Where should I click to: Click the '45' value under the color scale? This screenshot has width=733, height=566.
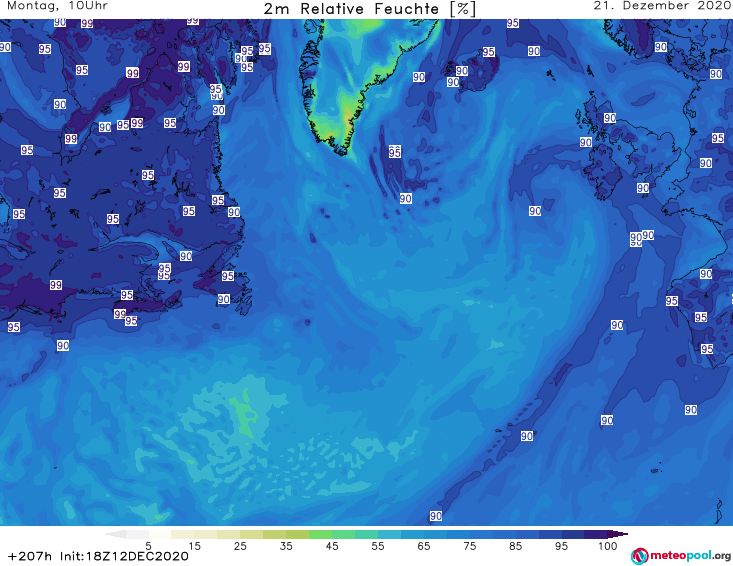(332, 546)
